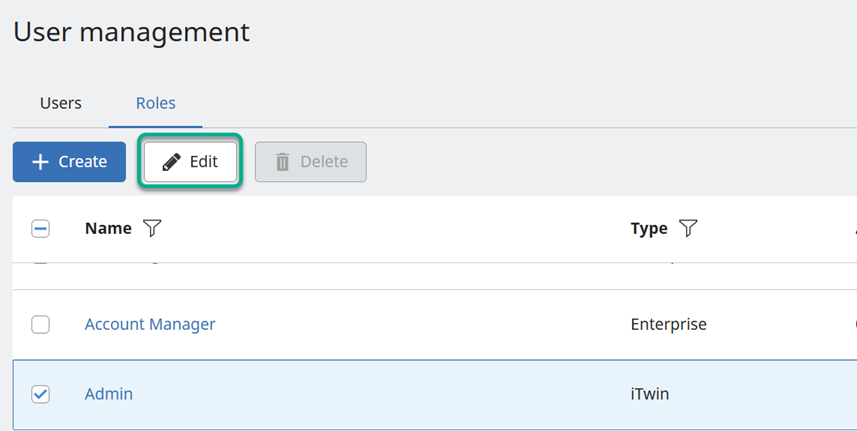Click the plus icon on Create button

41,162
